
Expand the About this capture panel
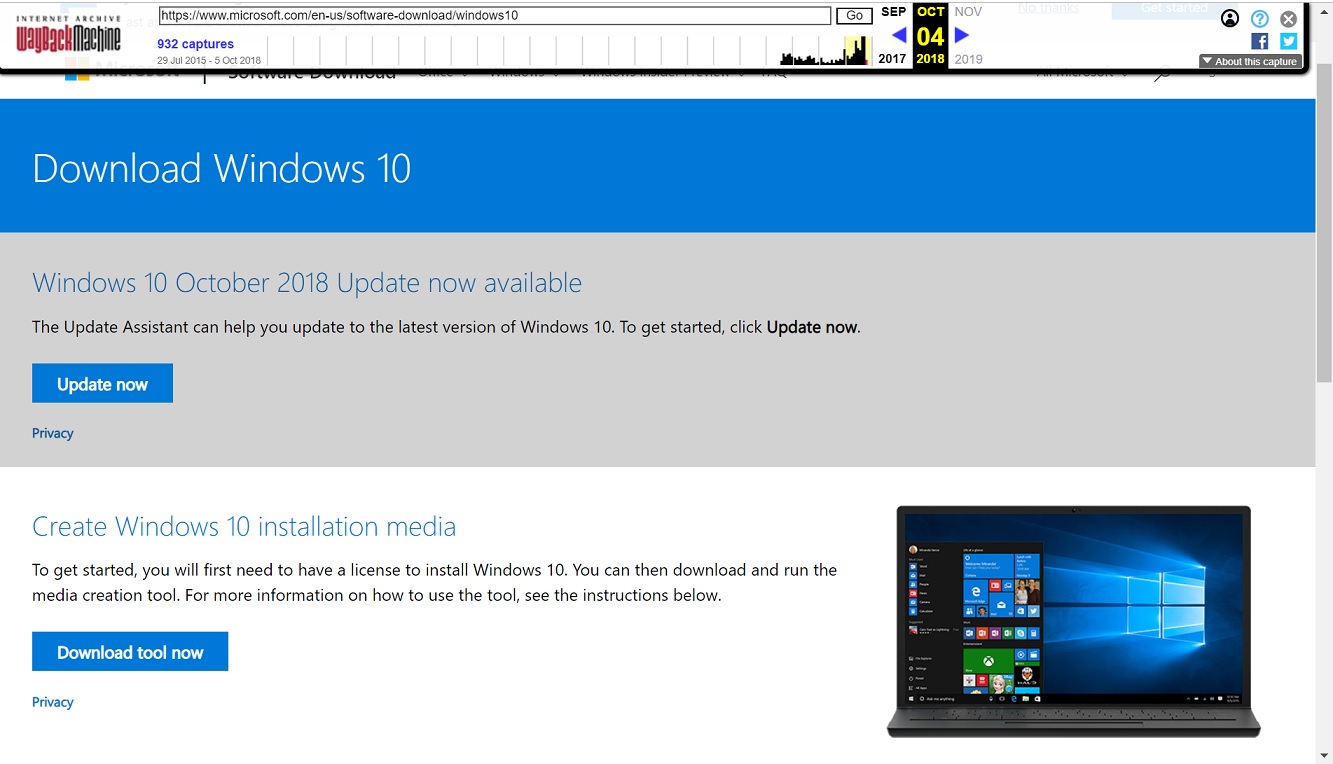(x=1250, y=61)
